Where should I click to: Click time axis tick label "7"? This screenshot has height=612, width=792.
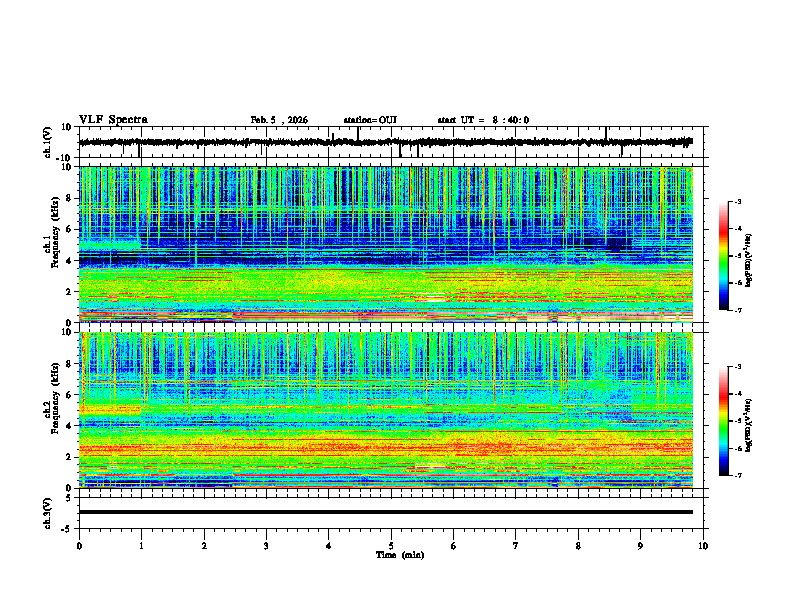pos(515,546)
